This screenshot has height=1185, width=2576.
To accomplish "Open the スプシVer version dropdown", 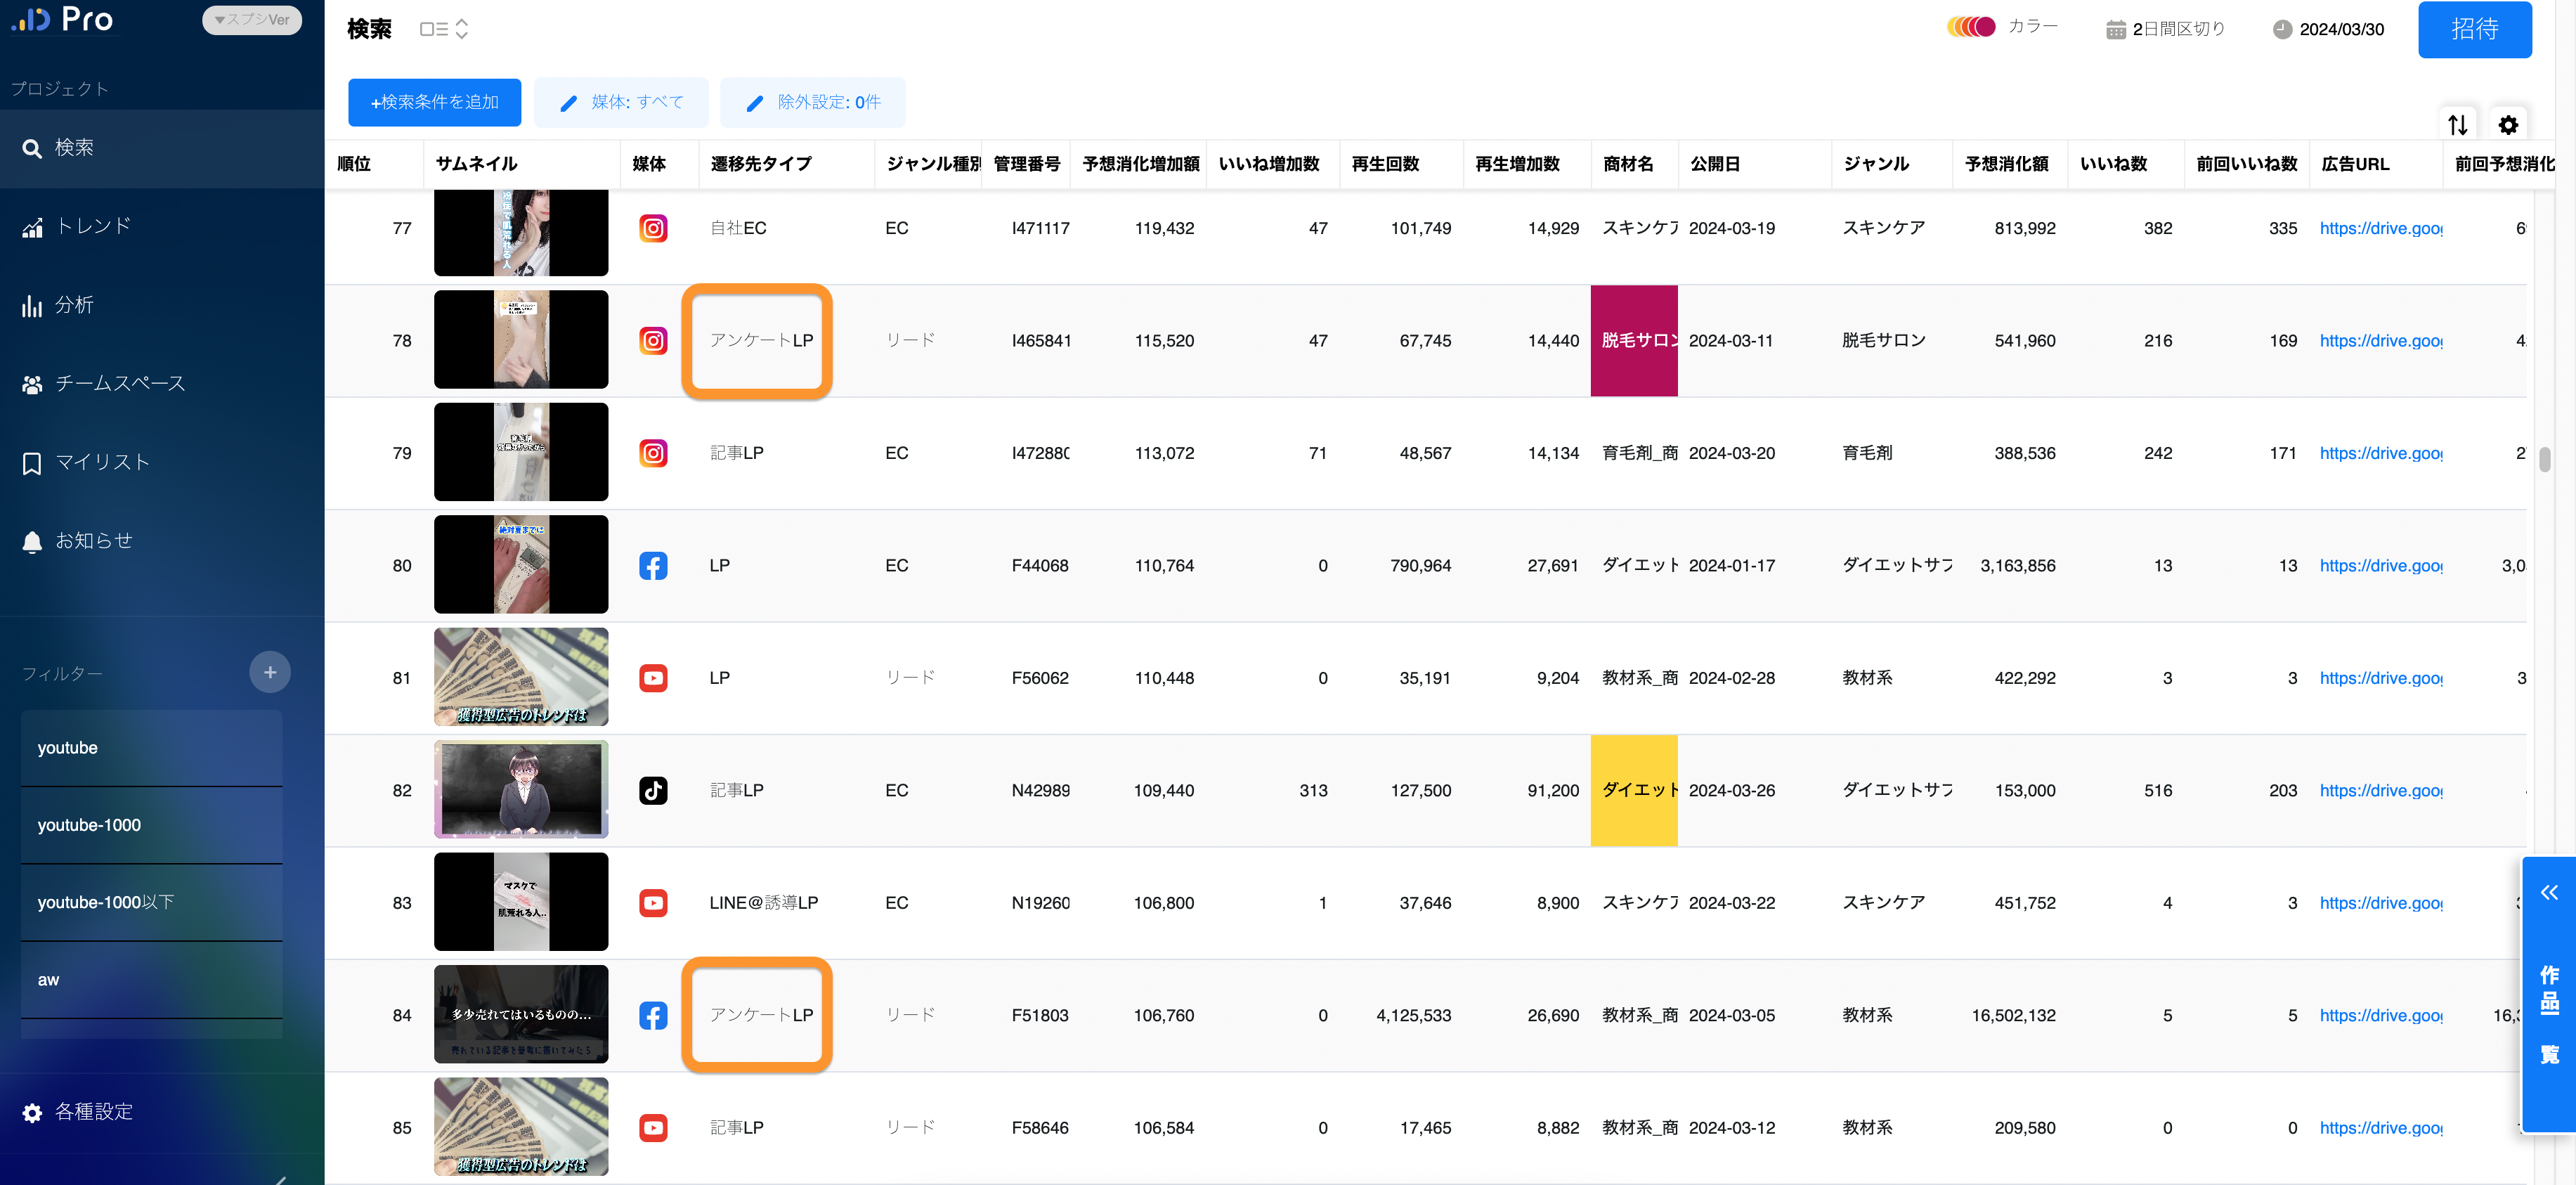I will click(252, 19).
